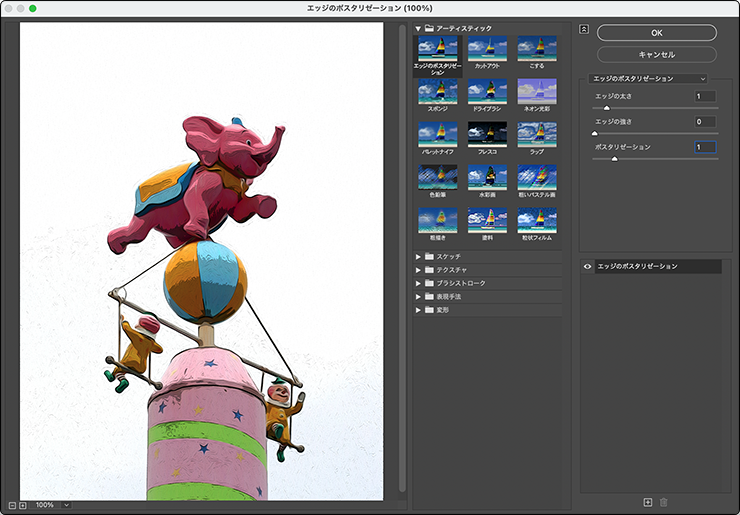Open the エッジのポスタリゼーション filter dropdown
The width and height of the screenshot is (740, 515).
pyautogui.click(x=648, y=78)
